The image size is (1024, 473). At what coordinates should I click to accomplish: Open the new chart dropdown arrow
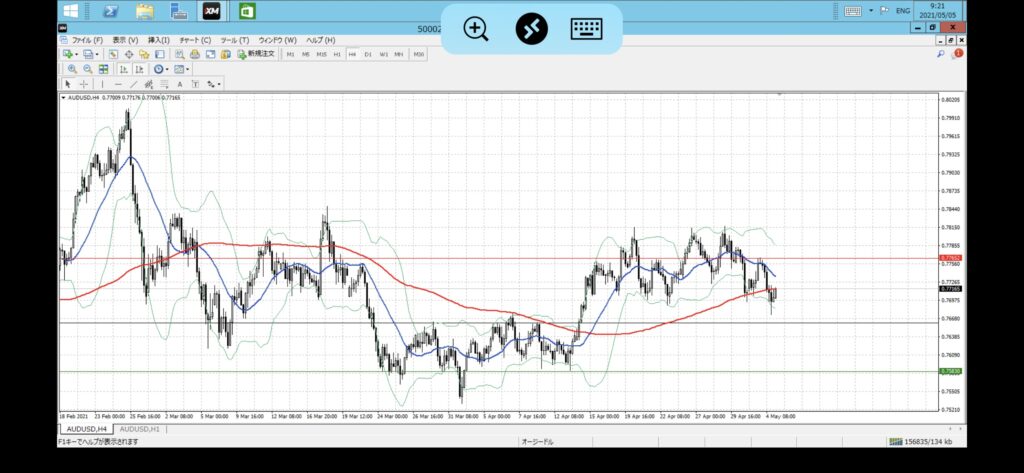pos(76,54)
